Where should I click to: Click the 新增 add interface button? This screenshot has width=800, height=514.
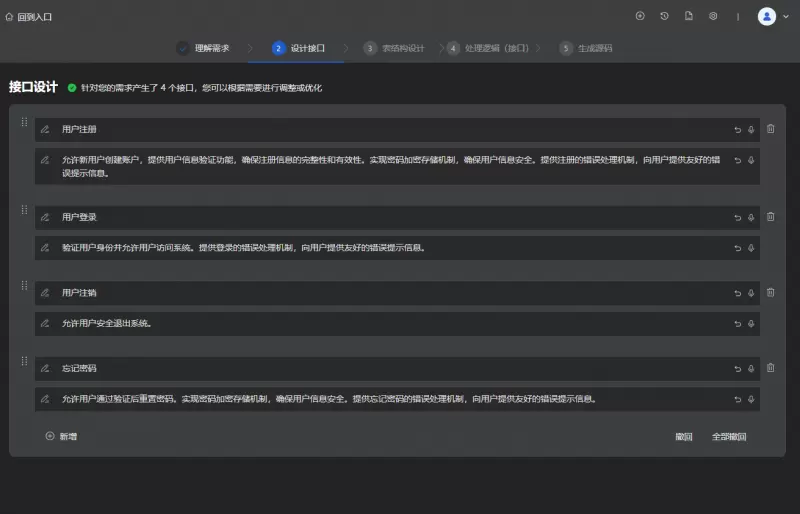(61, 436)
